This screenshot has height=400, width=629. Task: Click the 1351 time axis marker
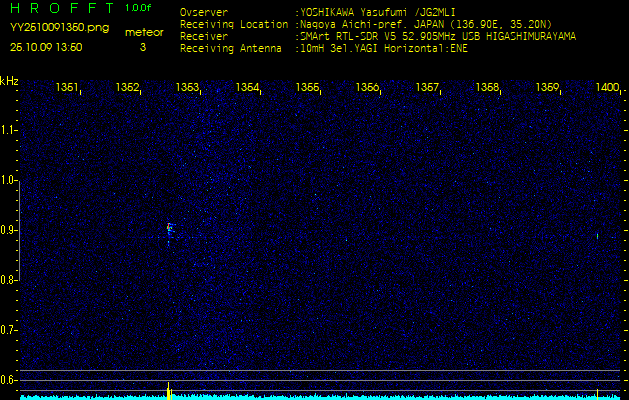click(67, 87)
